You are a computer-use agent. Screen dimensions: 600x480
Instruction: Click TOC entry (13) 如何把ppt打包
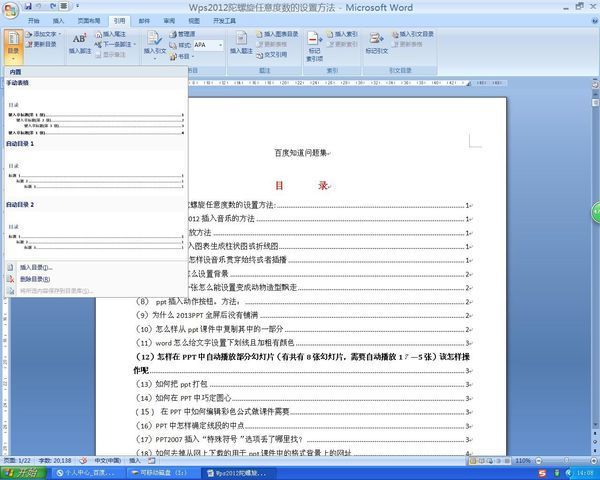point(303,384)
